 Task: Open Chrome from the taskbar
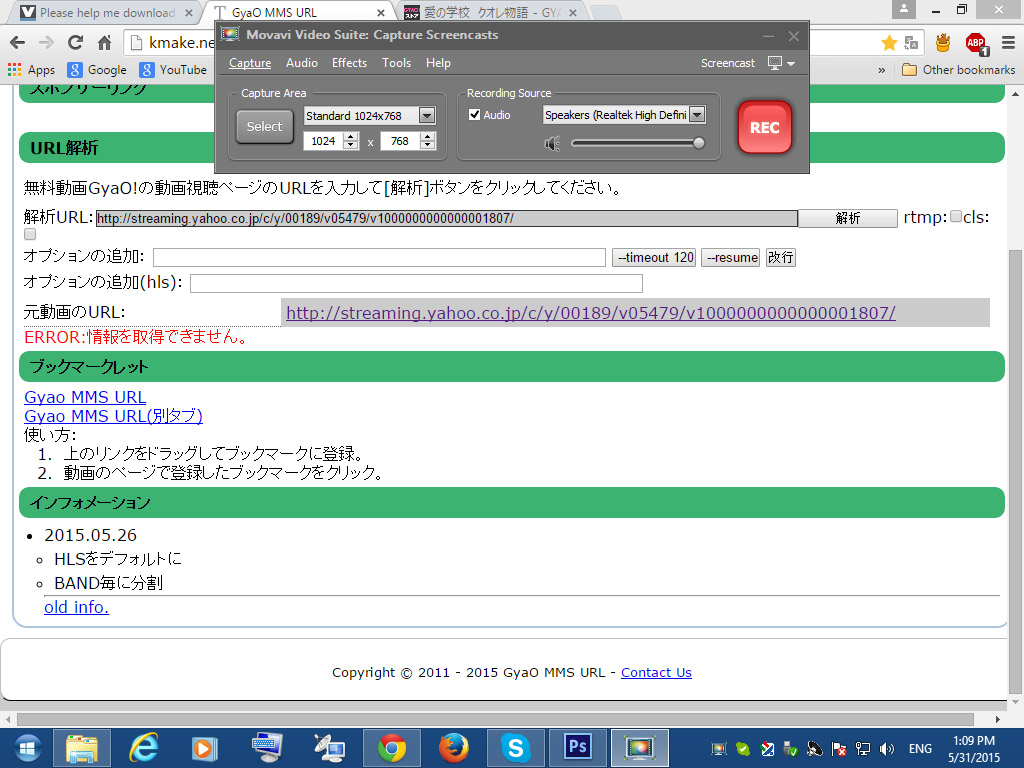[392, 748]
